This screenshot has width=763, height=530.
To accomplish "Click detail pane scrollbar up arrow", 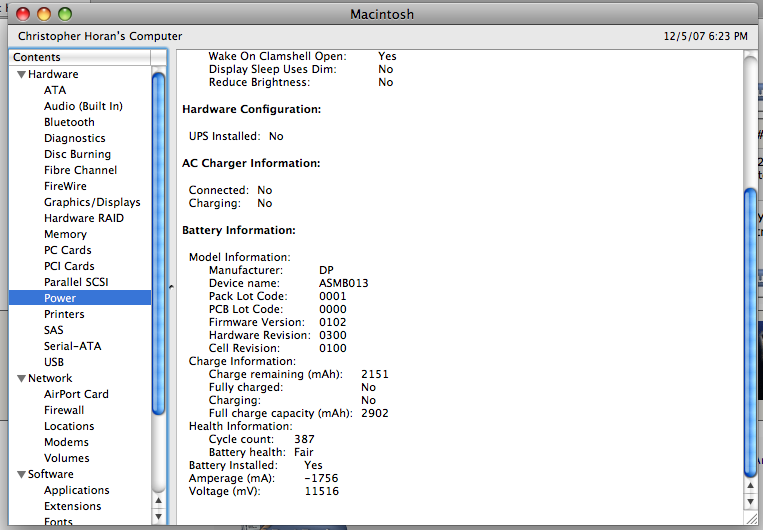I will [750, 486].
